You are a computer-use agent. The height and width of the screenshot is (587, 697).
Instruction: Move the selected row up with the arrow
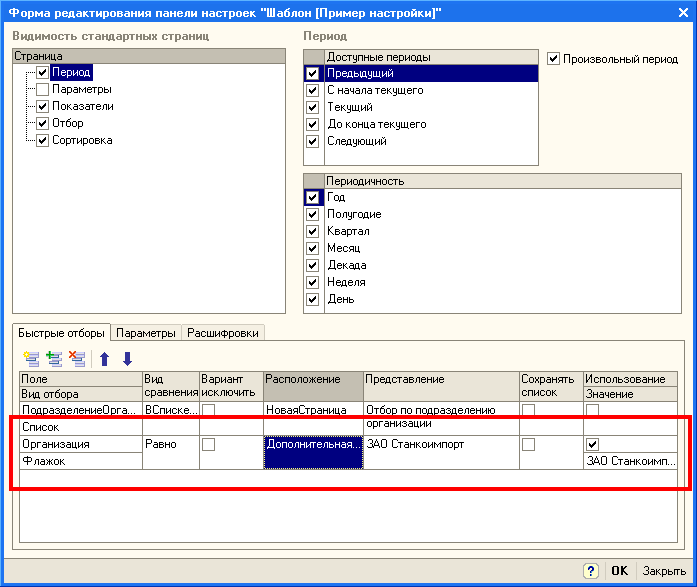(104, 359)
